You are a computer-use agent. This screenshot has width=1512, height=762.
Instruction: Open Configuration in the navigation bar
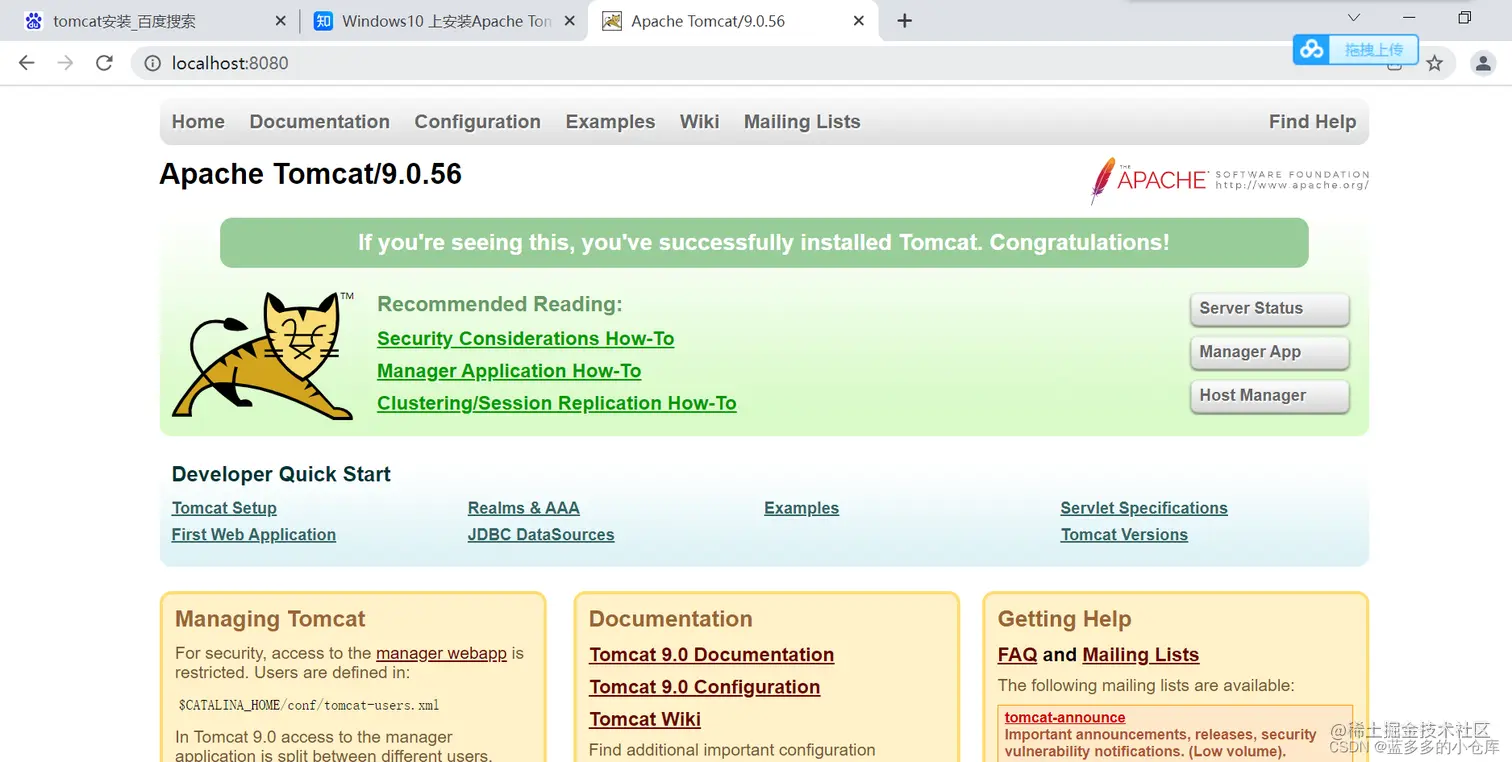(x=478, y=122)
